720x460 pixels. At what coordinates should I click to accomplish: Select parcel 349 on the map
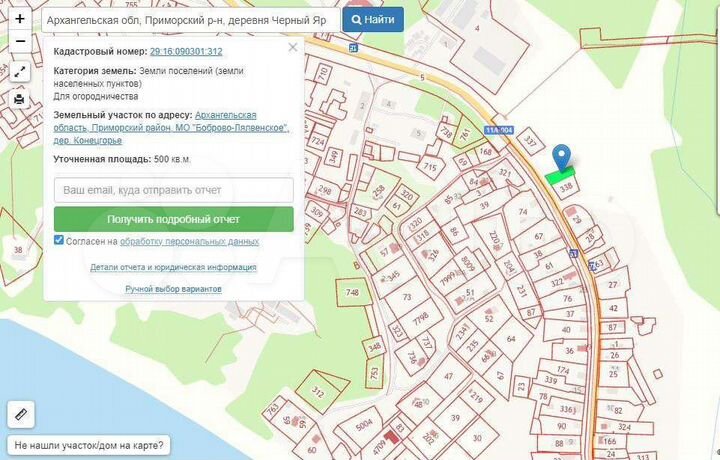(333, 157)
